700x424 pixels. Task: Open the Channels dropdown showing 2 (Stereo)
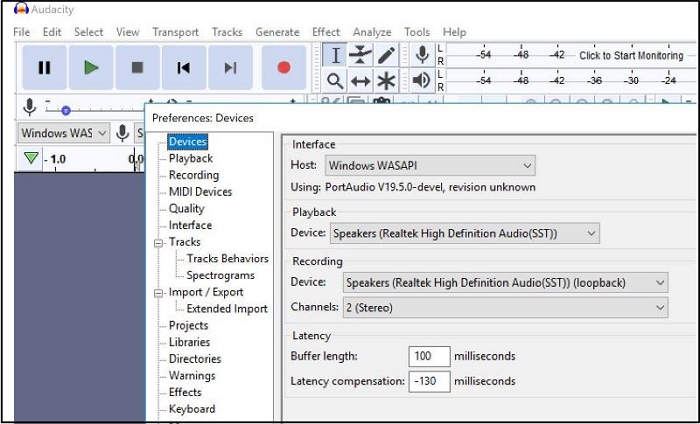505,308
